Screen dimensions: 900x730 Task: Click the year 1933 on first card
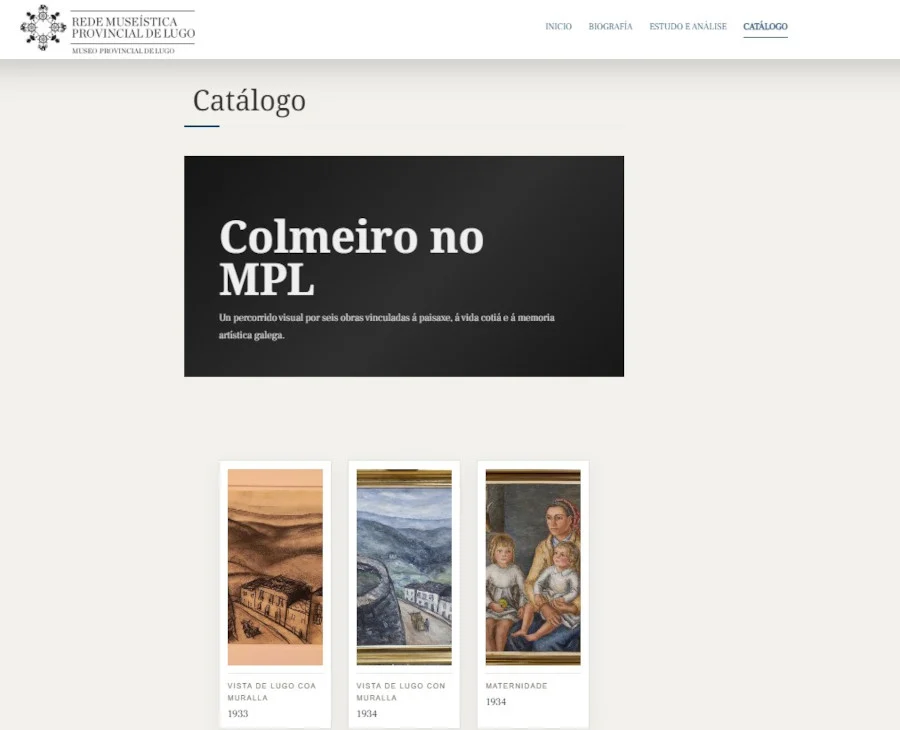coord(238,714)
